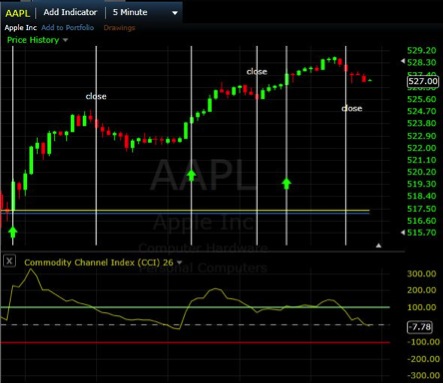Click the 527.00 current price label
This screenshot has height=384, width=444.
[x=423, y=81]
